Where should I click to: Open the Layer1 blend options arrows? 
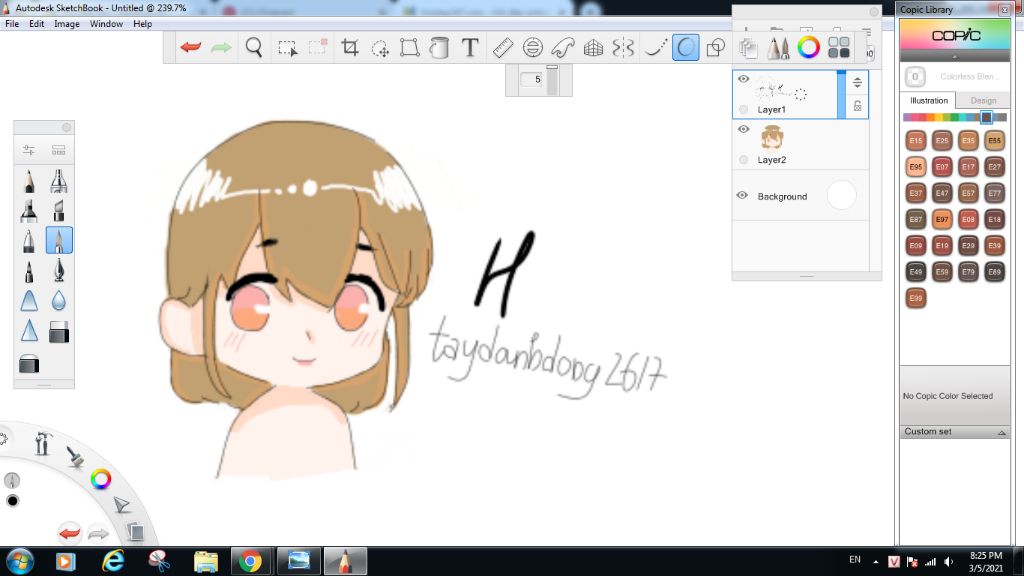[x=857, y=82]
